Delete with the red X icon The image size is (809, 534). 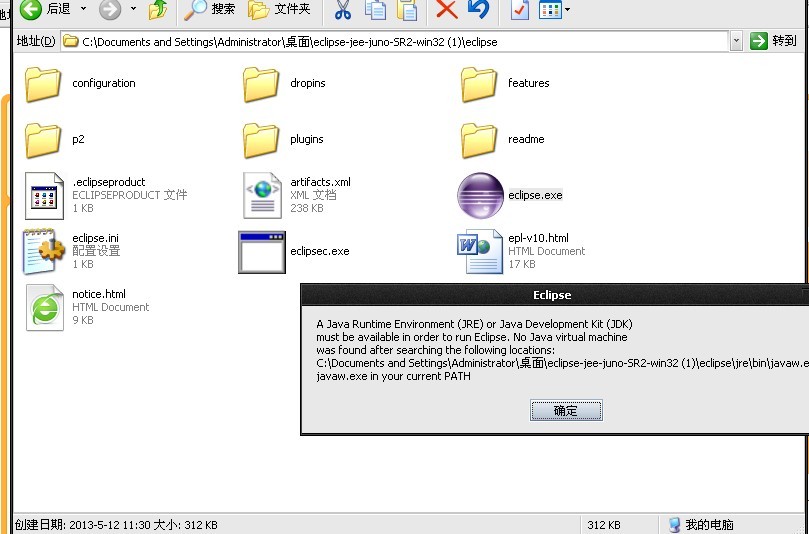(446, 9)
